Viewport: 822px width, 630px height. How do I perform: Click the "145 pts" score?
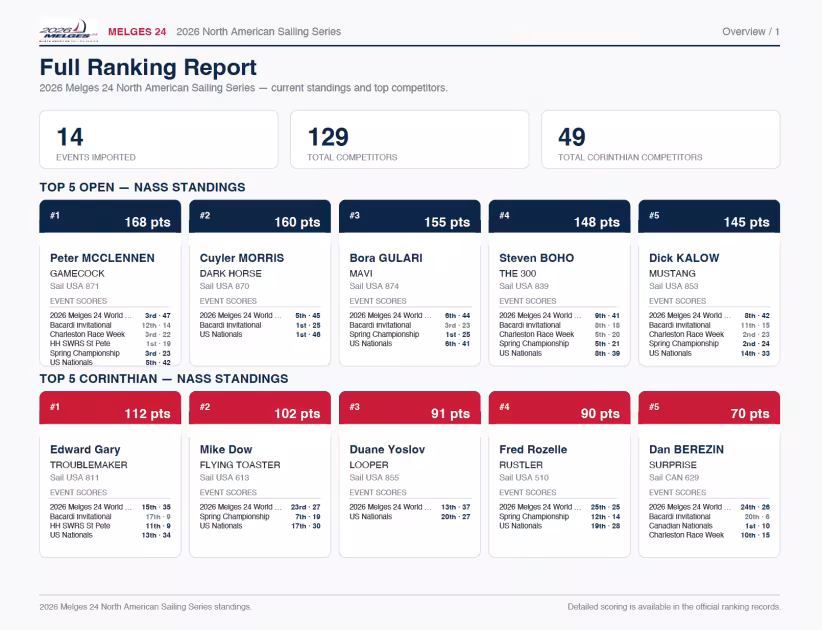click(x=747, y=222)
